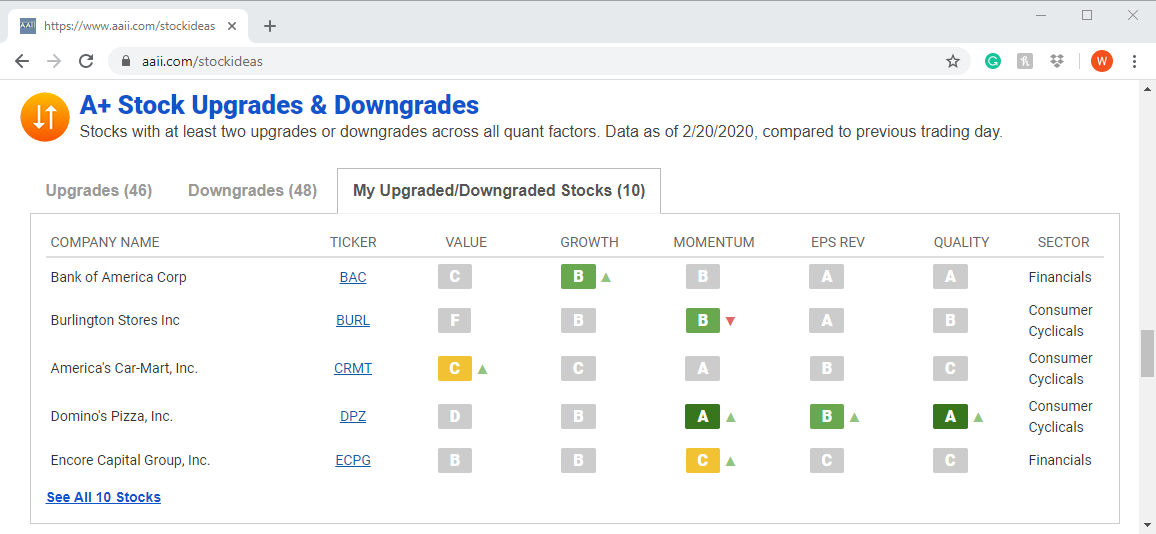The height and width of the screenshot is (534, 1156).
Task: Click the VALUE column header
Action: point(466,242)
